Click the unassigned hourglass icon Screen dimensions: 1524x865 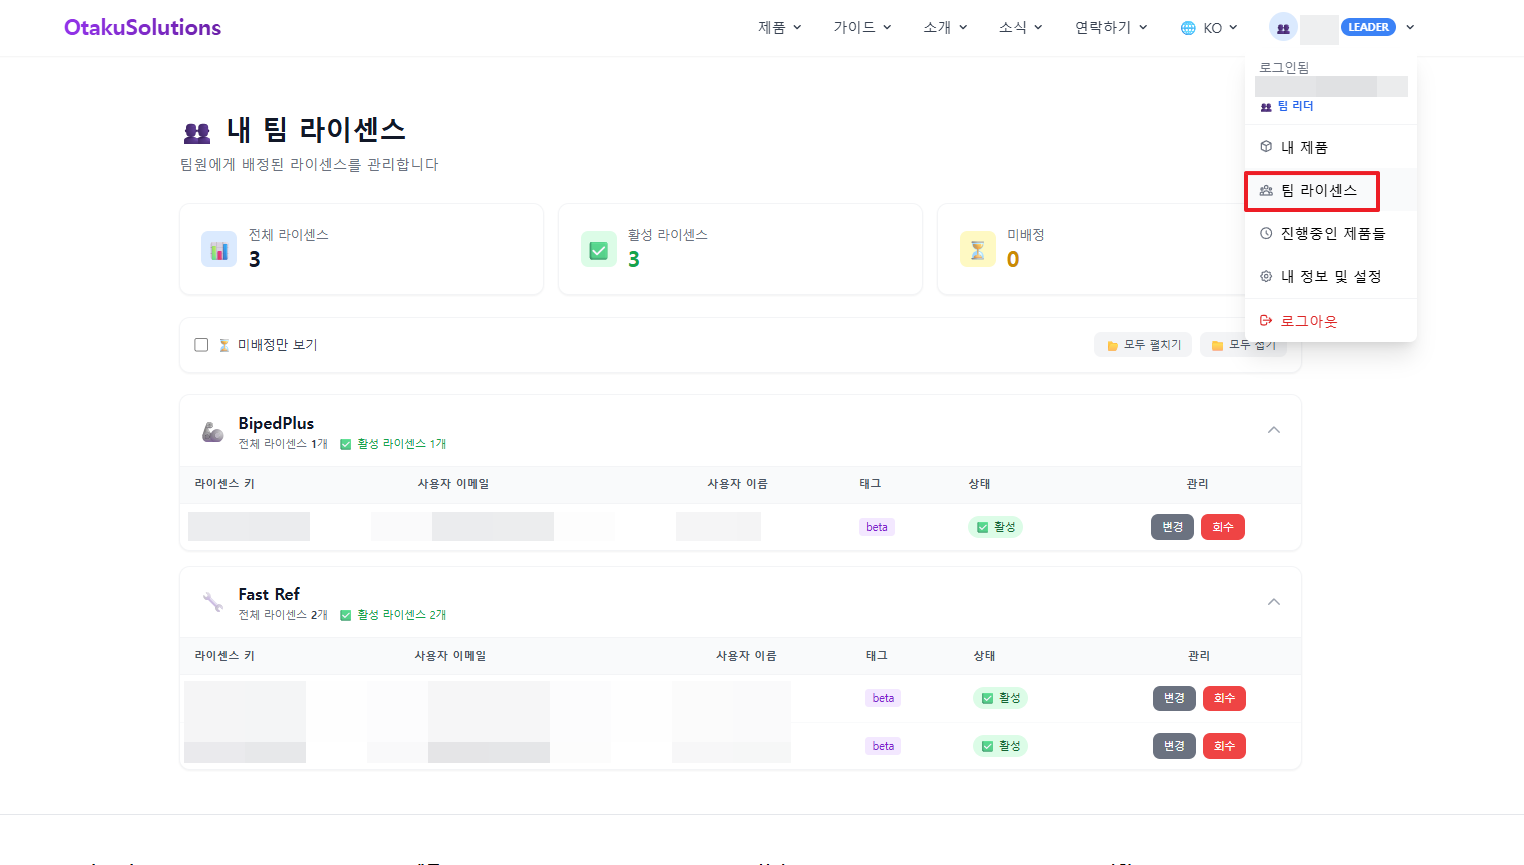coord(977,250)
